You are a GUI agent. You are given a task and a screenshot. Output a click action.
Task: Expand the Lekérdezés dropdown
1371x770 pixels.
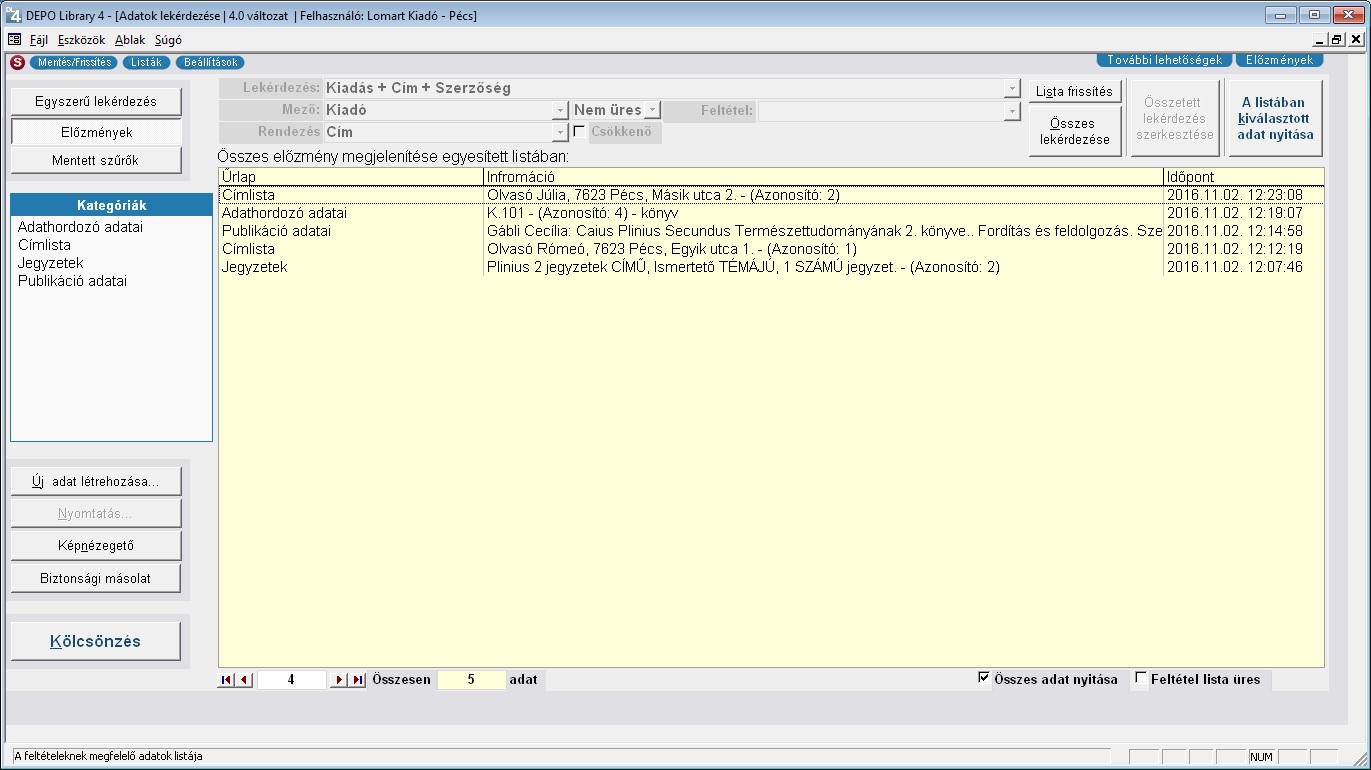coord(1012,88)
